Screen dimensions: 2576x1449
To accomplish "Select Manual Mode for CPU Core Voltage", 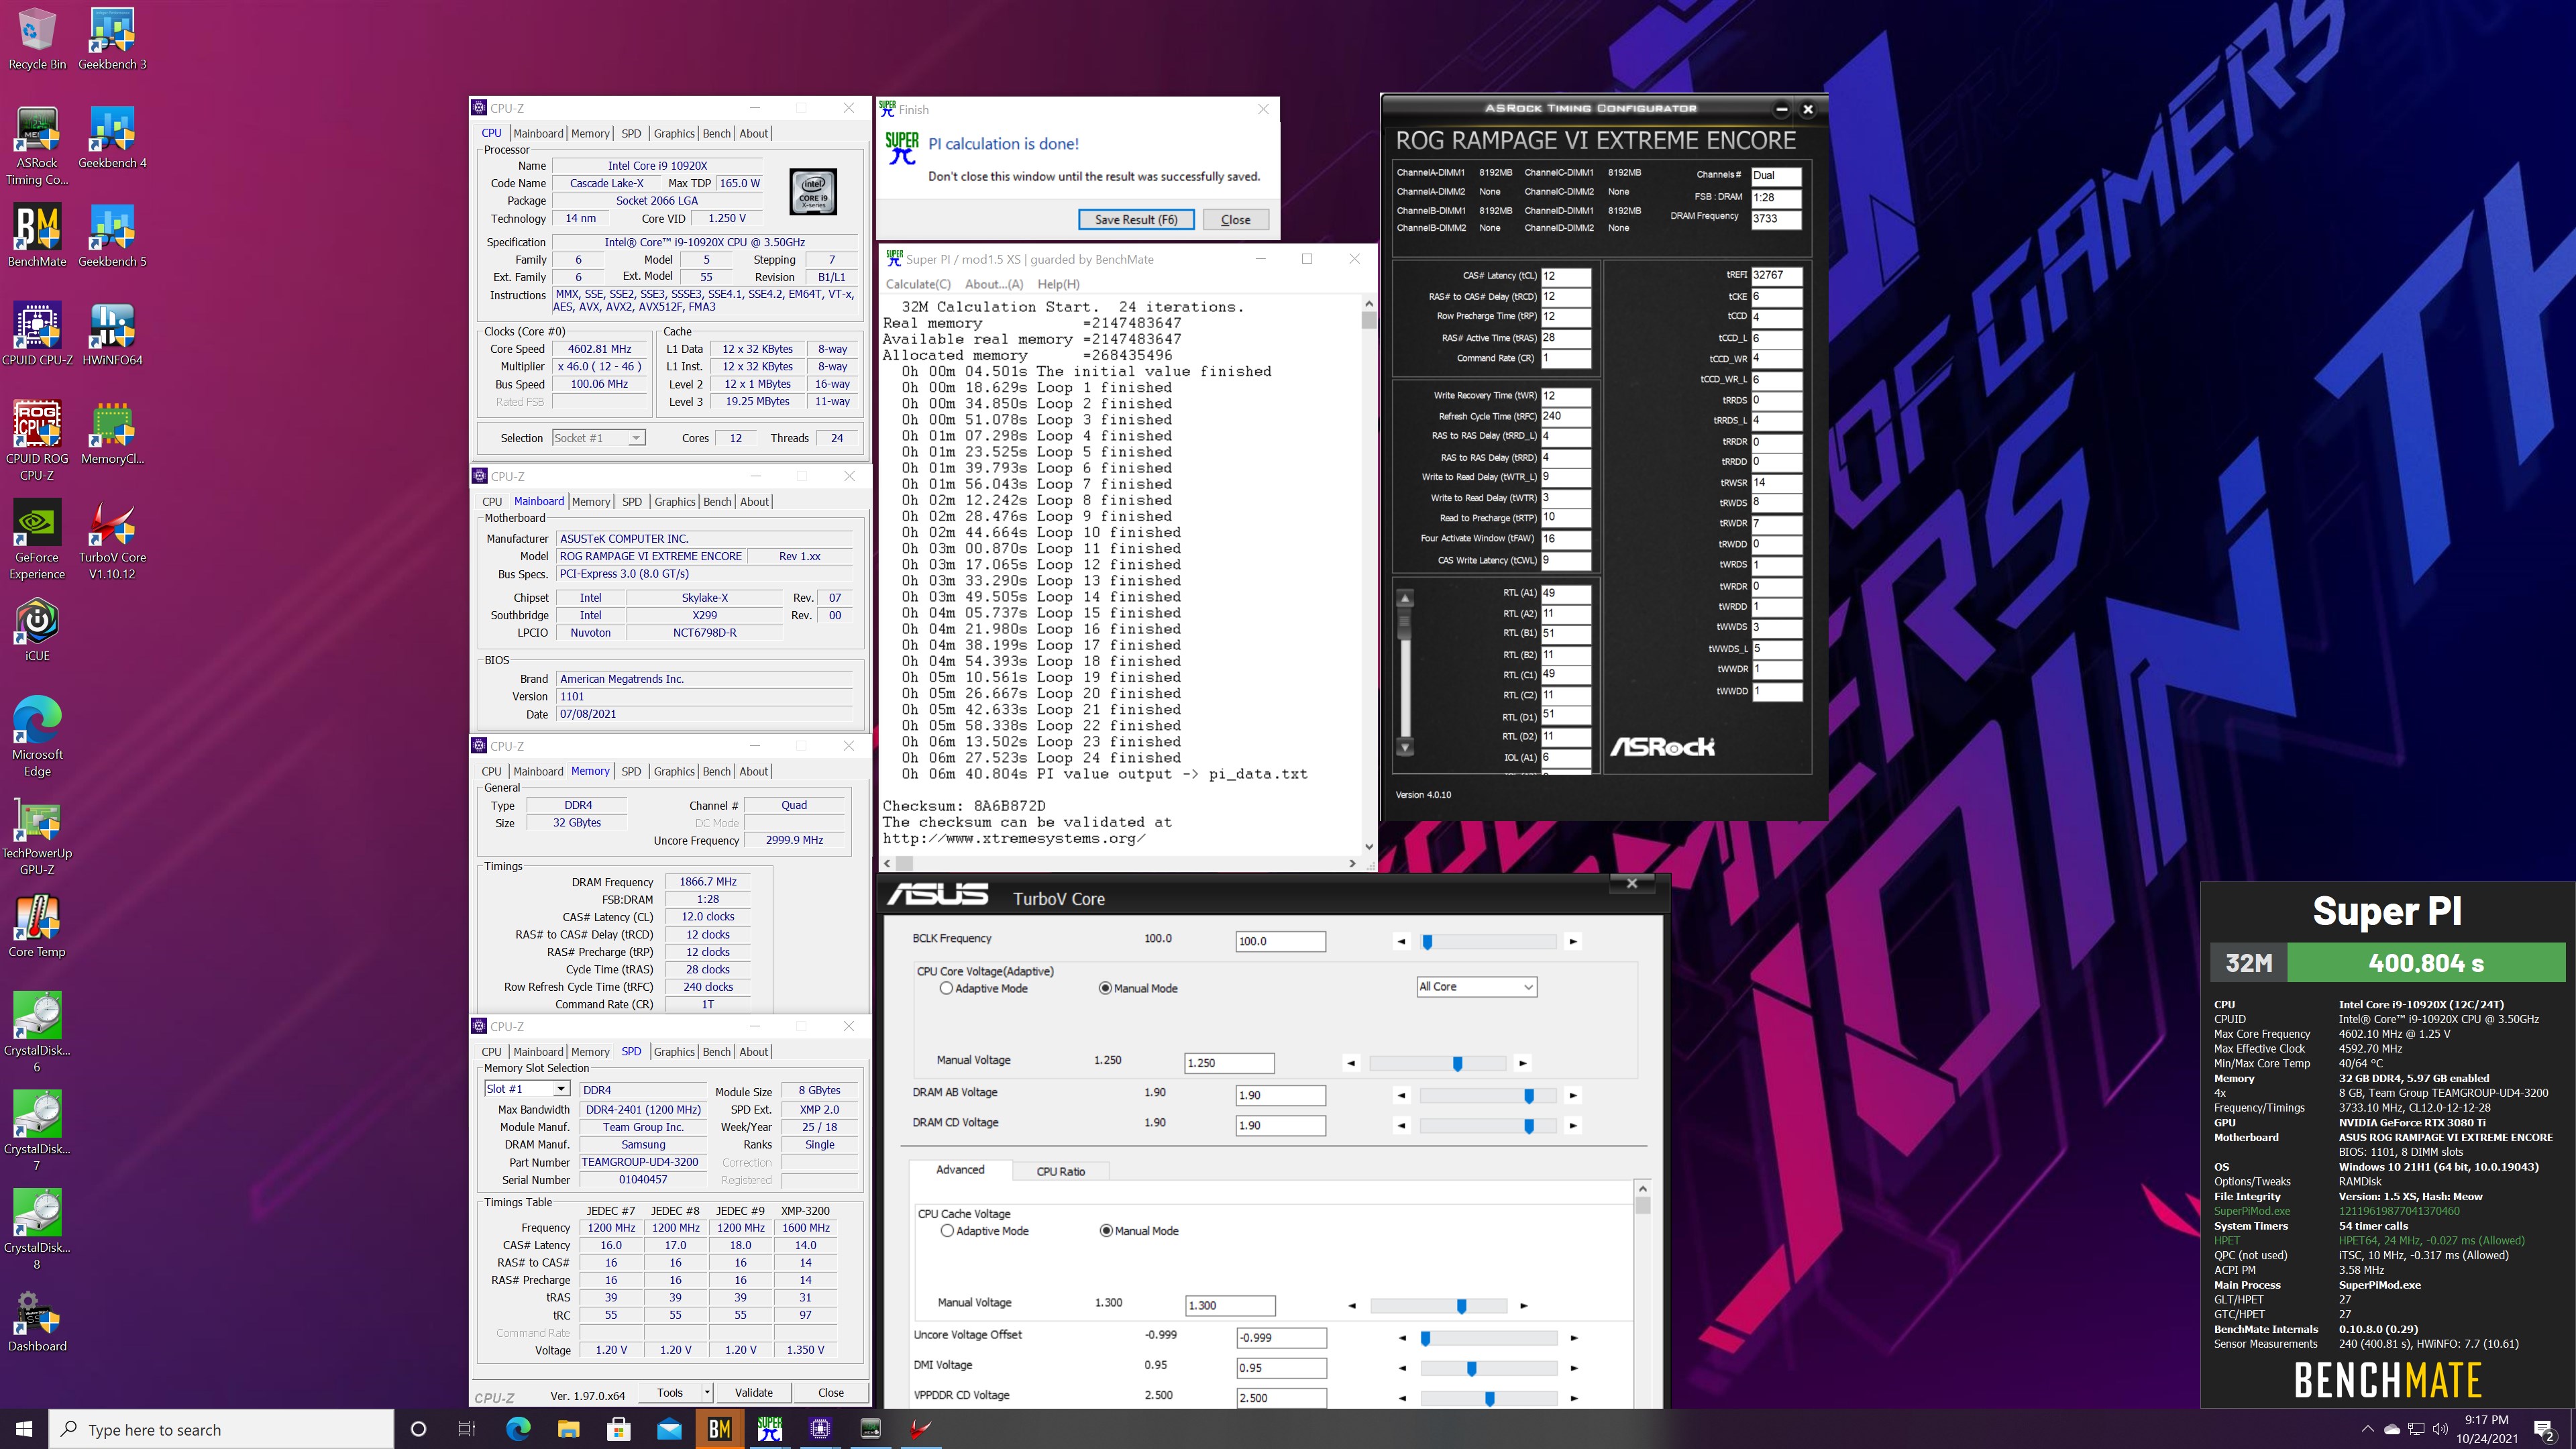I will (x=1105, y=988).
